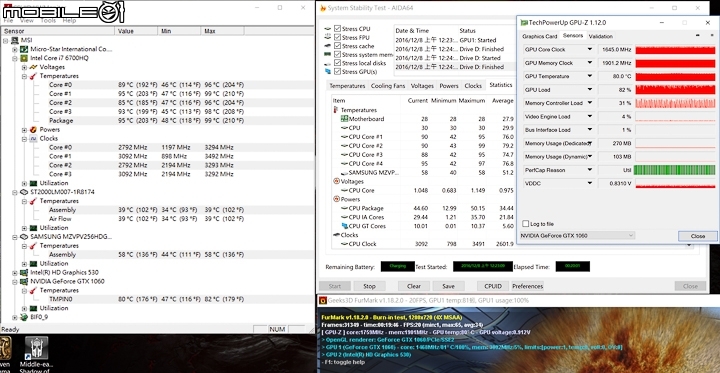Open the Validation tab in GPU-Z
Viewport: 720px width, 373px height.
pyautogui.click(x=601, y=36)
